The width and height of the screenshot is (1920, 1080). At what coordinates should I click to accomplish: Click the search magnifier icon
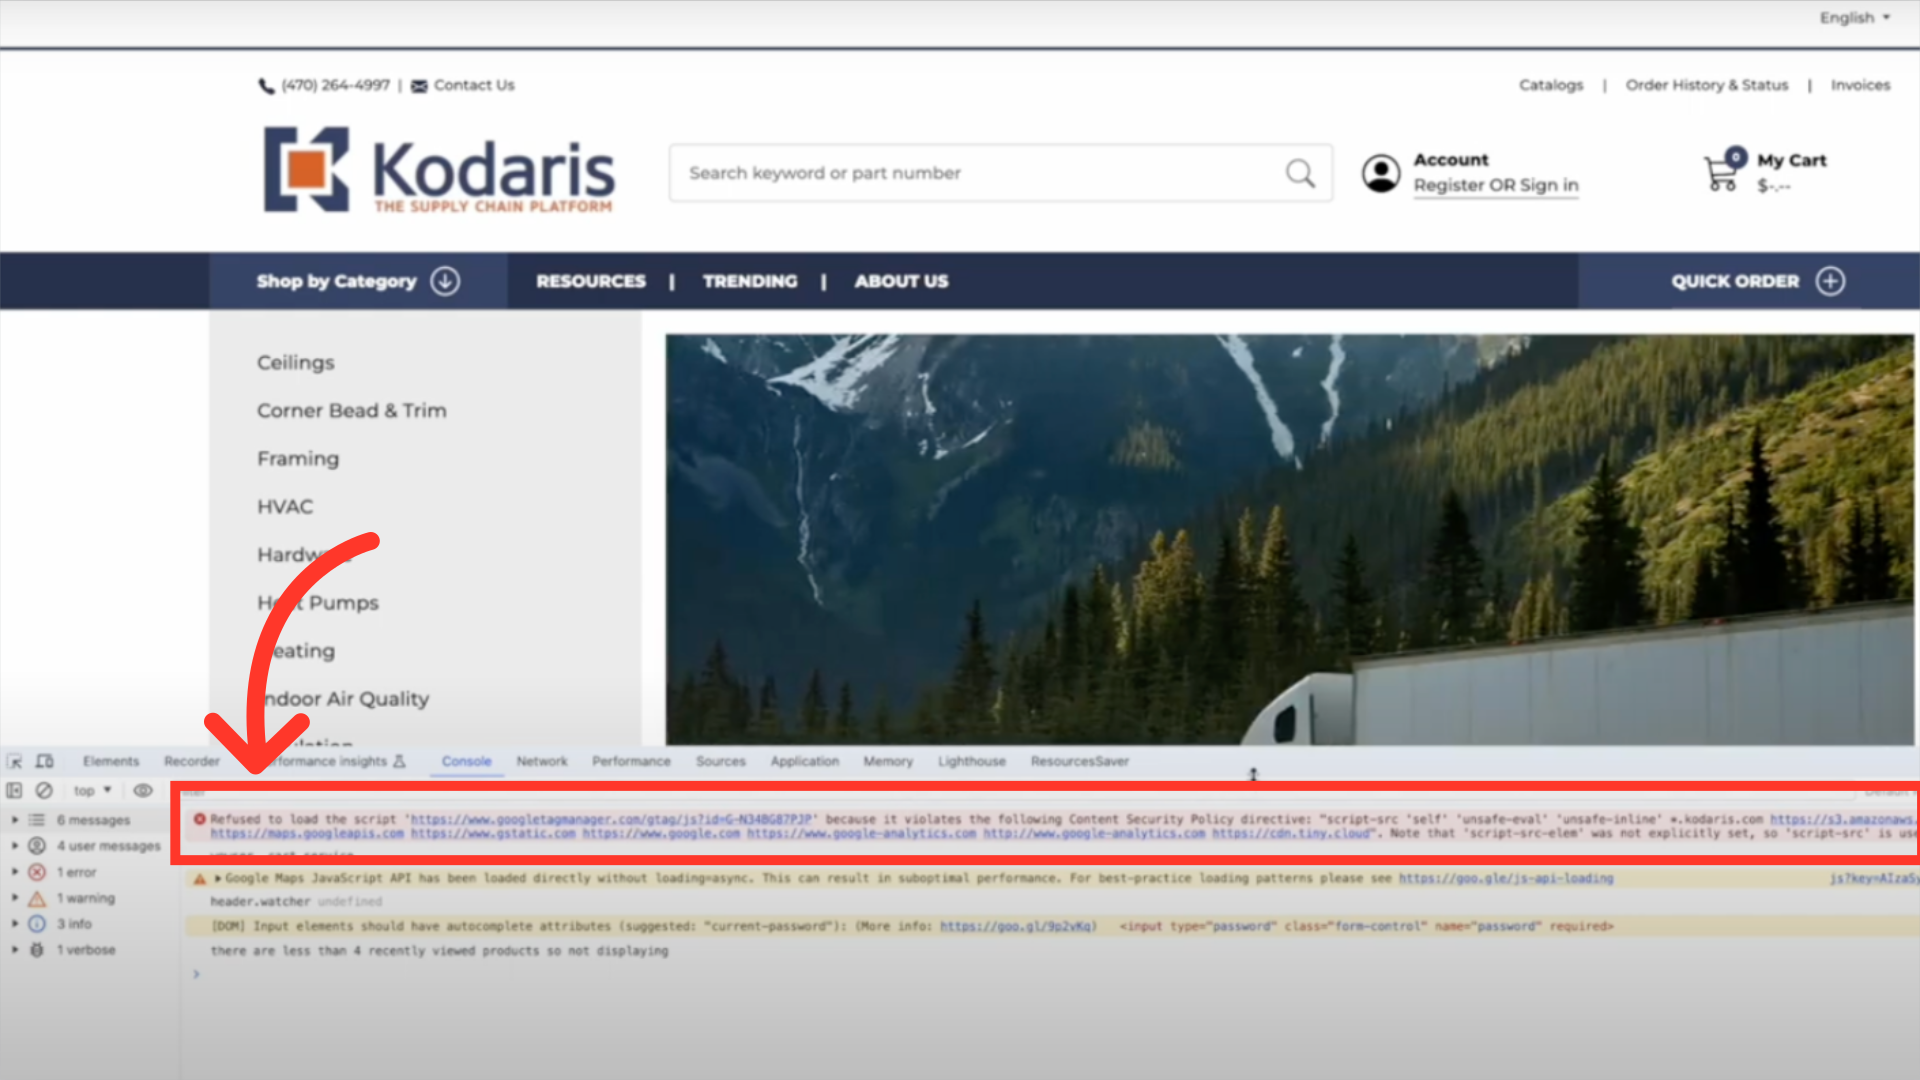(1300, 173)
